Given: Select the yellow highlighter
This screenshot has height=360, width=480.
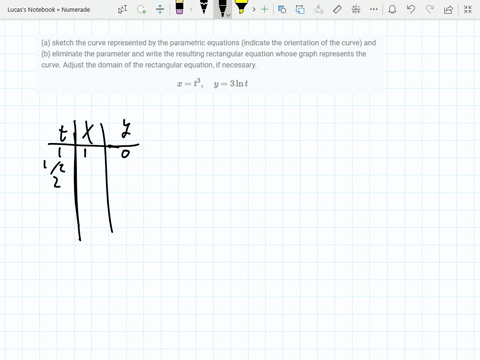Looking at the screenshot, I should (241, 8).
